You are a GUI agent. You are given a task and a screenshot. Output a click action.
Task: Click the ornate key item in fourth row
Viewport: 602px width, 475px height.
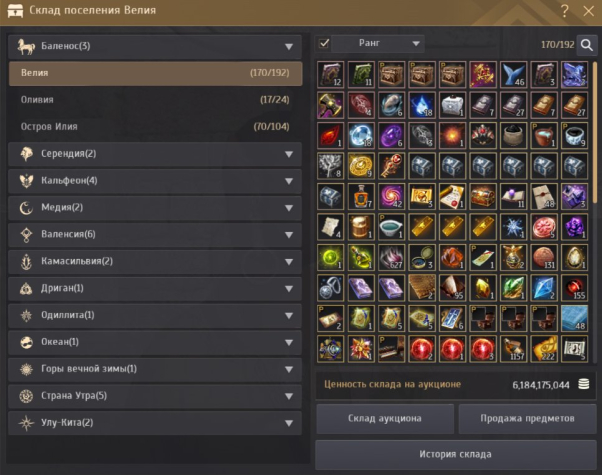(391, 166)
